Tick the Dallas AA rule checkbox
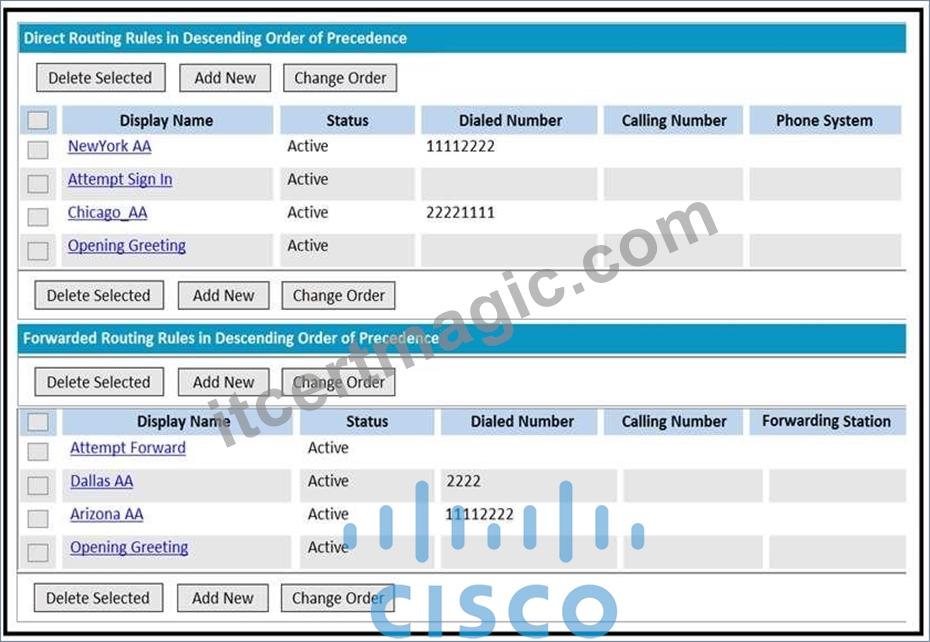This screenshot has height=642, width=930. pyautogui.click(x=38, y=485)
